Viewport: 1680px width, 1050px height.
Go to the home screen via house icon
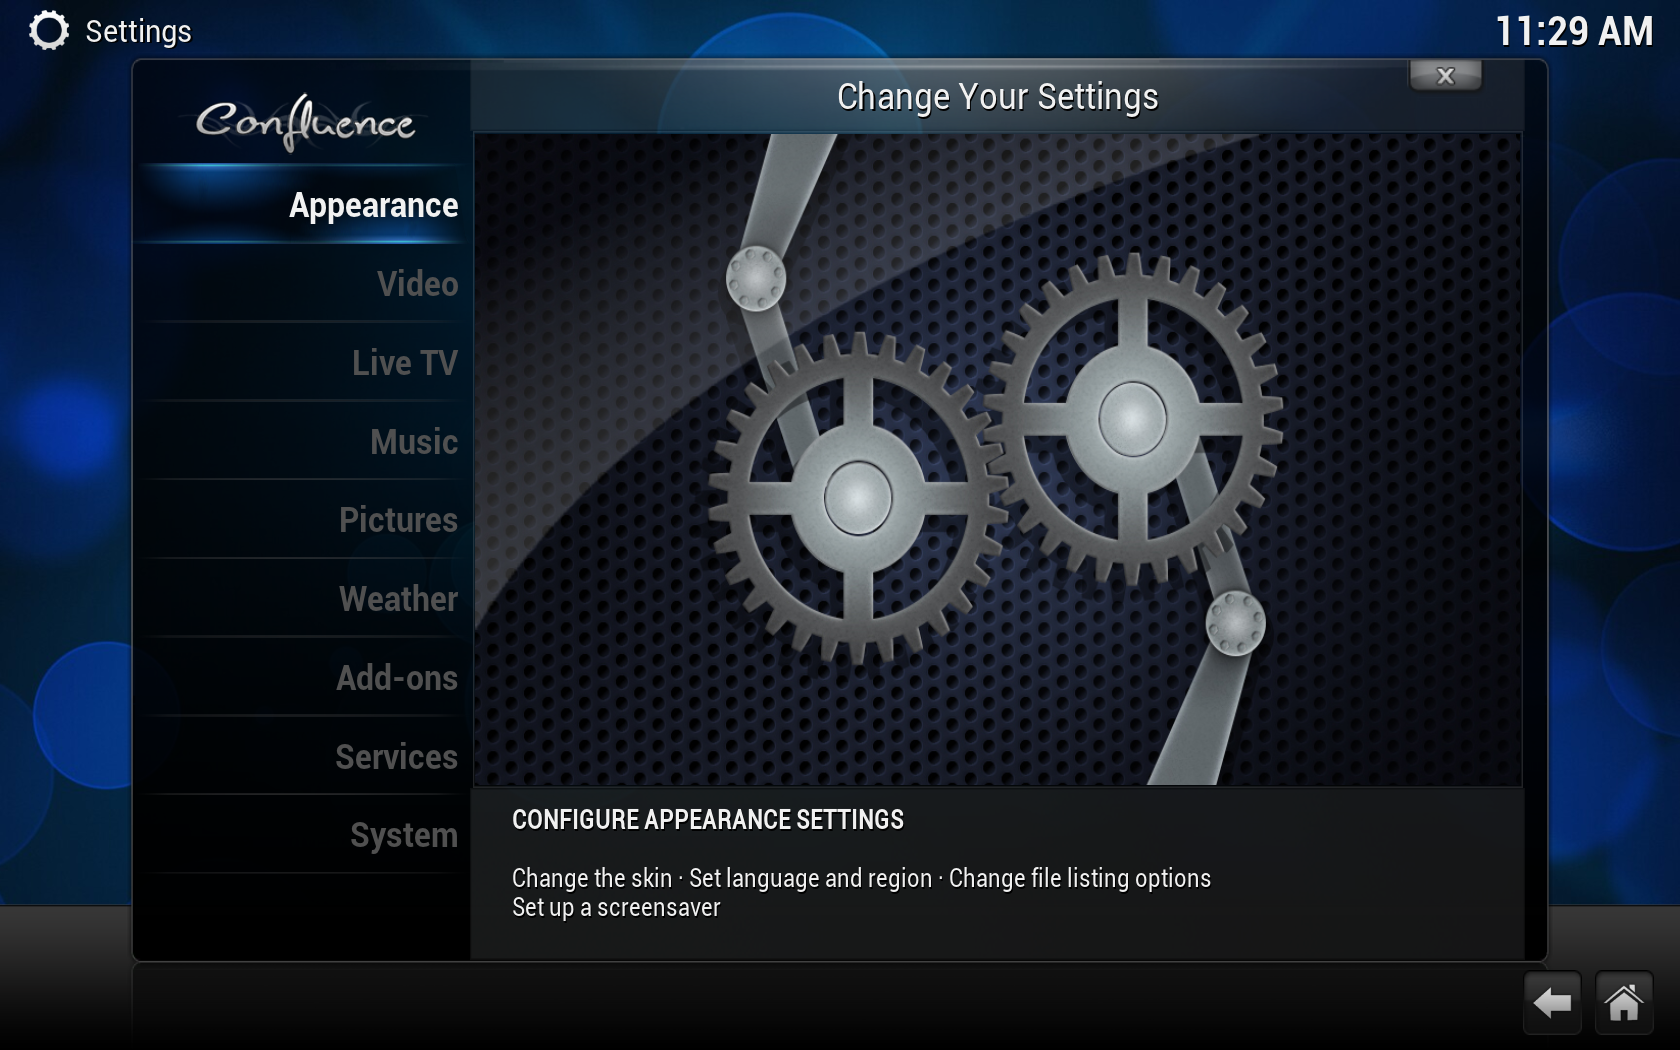click(1623, 1002)
